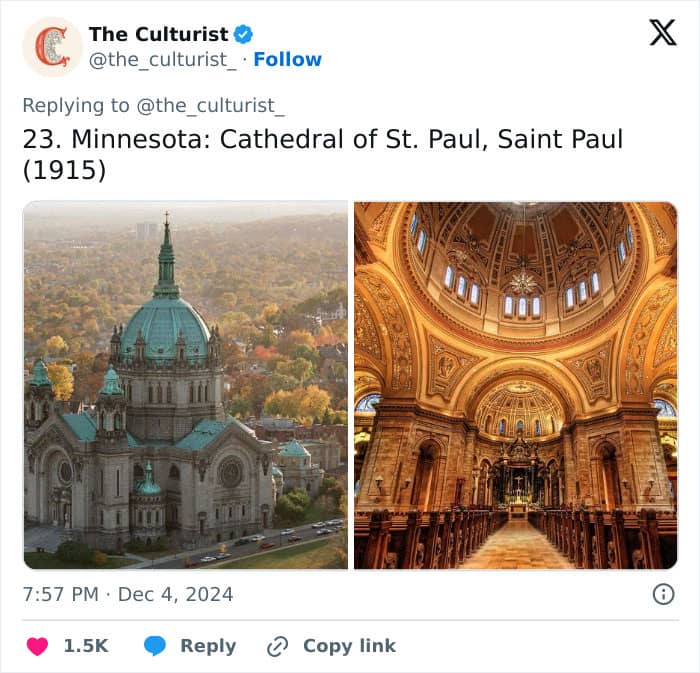Open the X logo link
The image size is (700, 673).
click(662, 33)
